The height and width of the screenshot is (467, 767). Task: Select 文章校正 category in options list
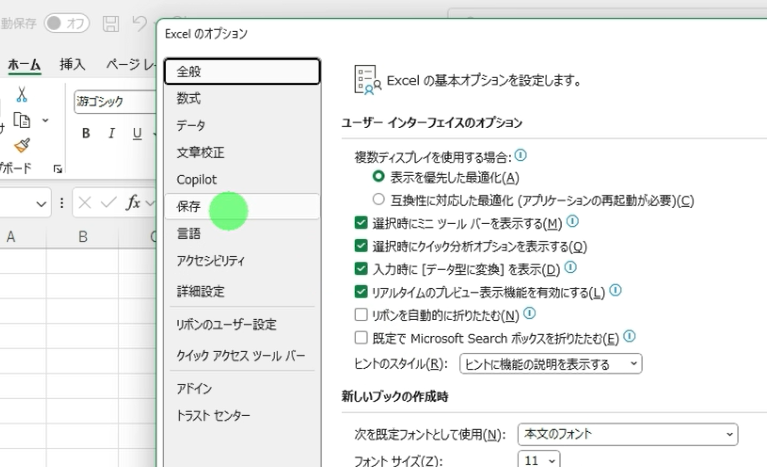(242, 153)
